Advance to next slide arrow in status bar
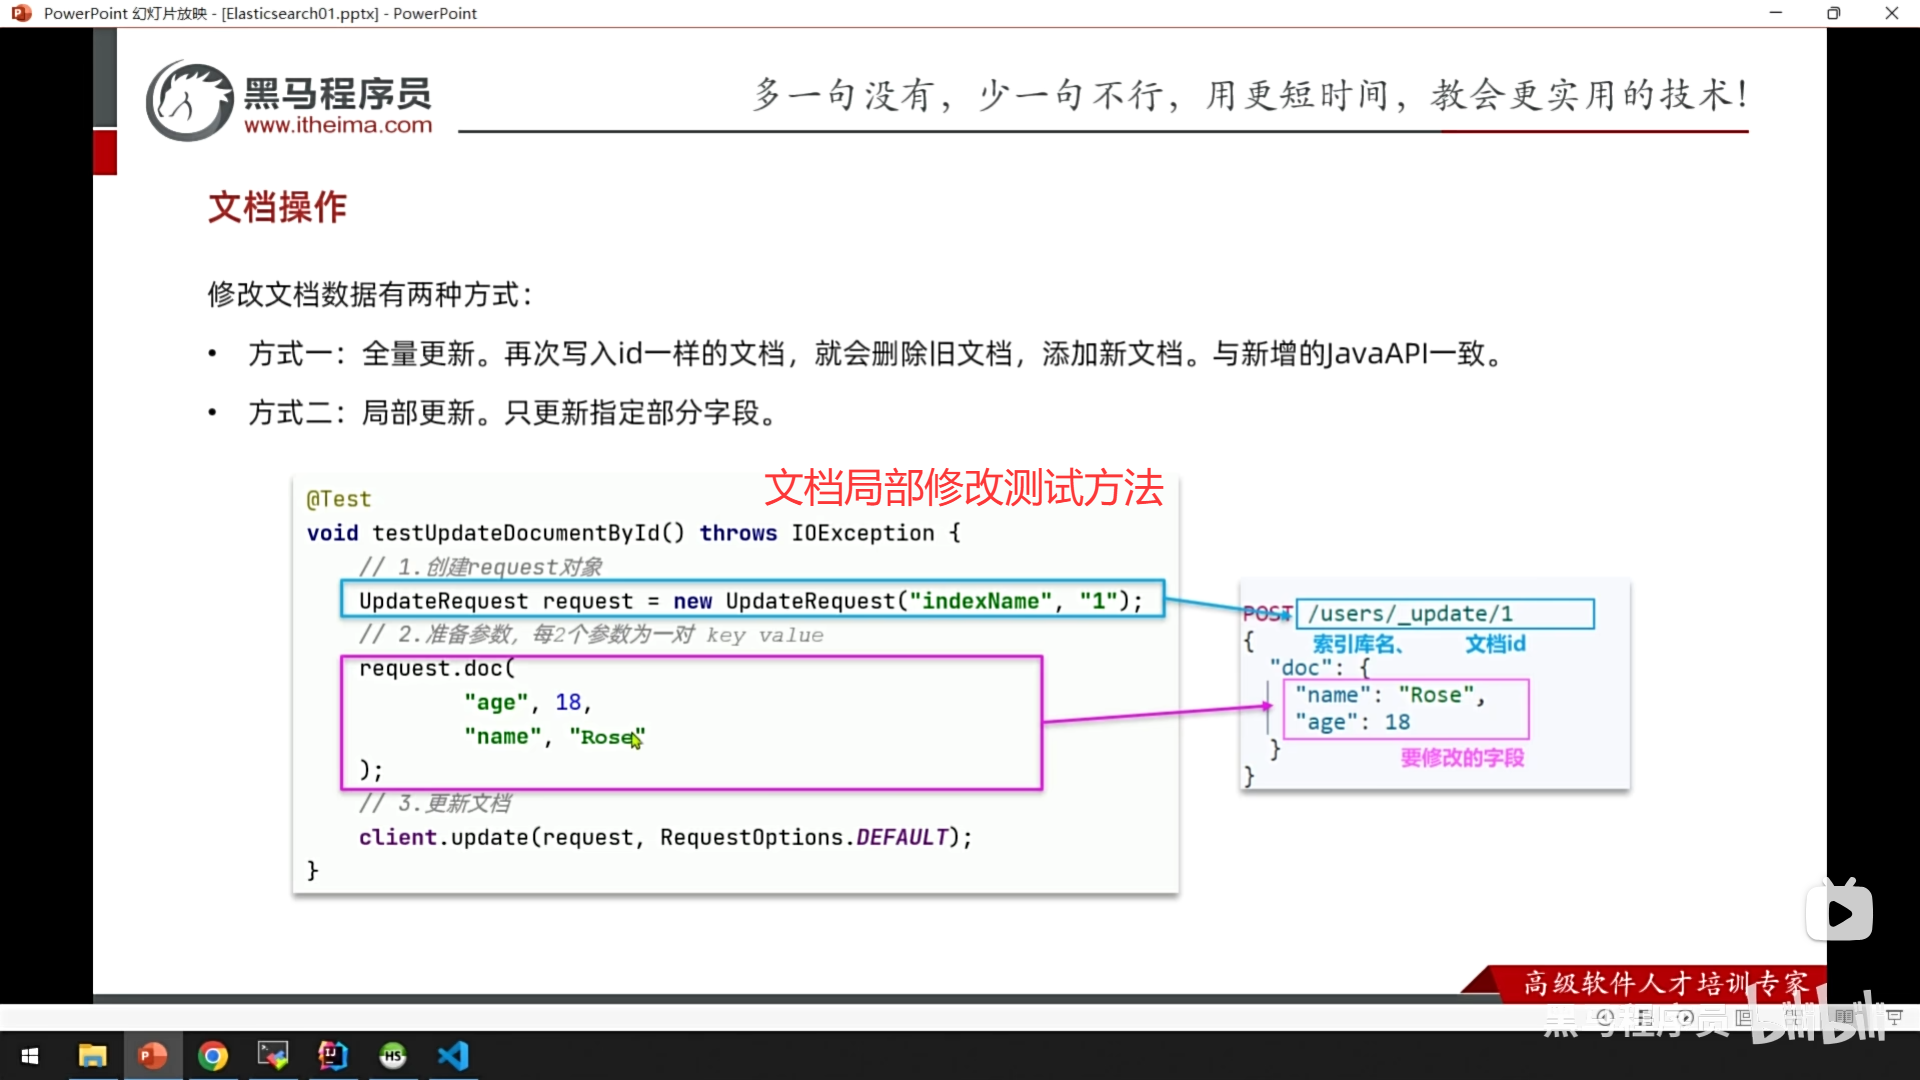Image resolution: width=1920 pixels, height=1080 pixels. pyautogui.click(x=1686, y=1017)
